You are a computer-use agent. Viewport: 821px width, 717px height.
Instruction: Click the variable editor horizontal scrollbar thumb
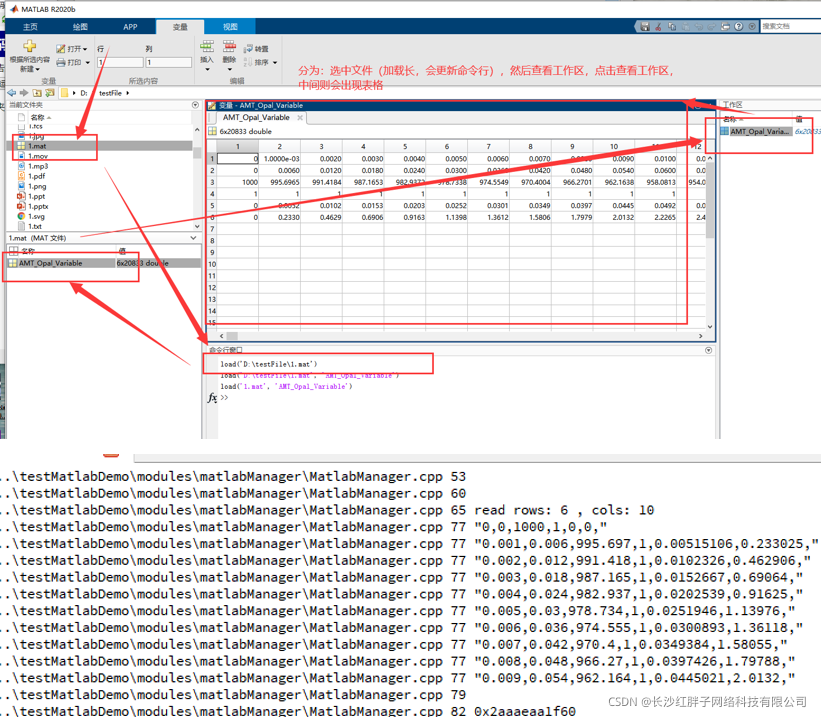pos(232,336)
